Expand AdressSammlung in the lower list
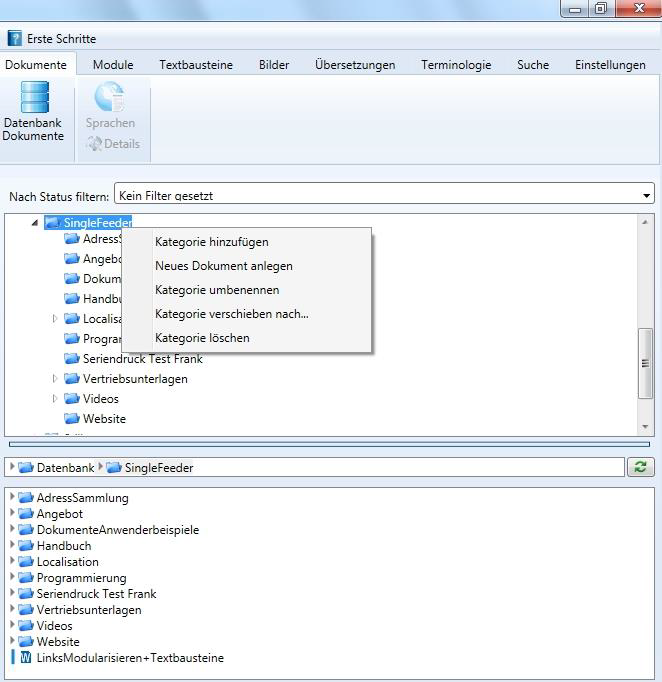 pyautogui.click(x=11, y=497)
